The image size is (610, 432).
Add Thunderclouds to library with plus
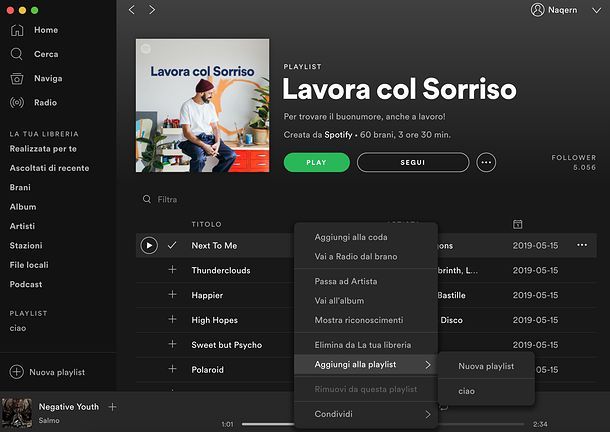172,270
